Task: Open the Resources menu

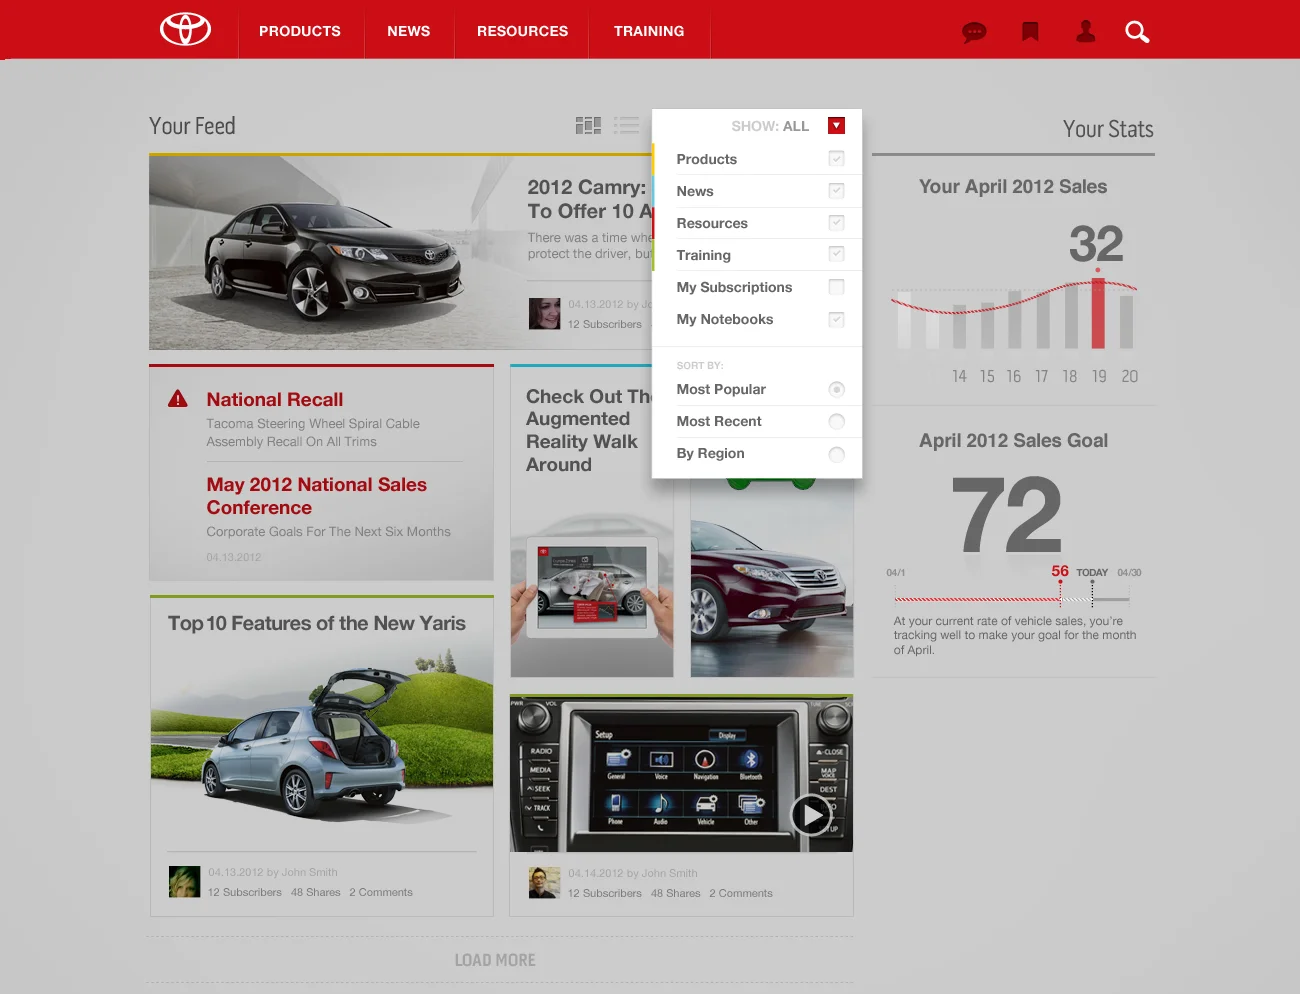Action: [522, 31]
